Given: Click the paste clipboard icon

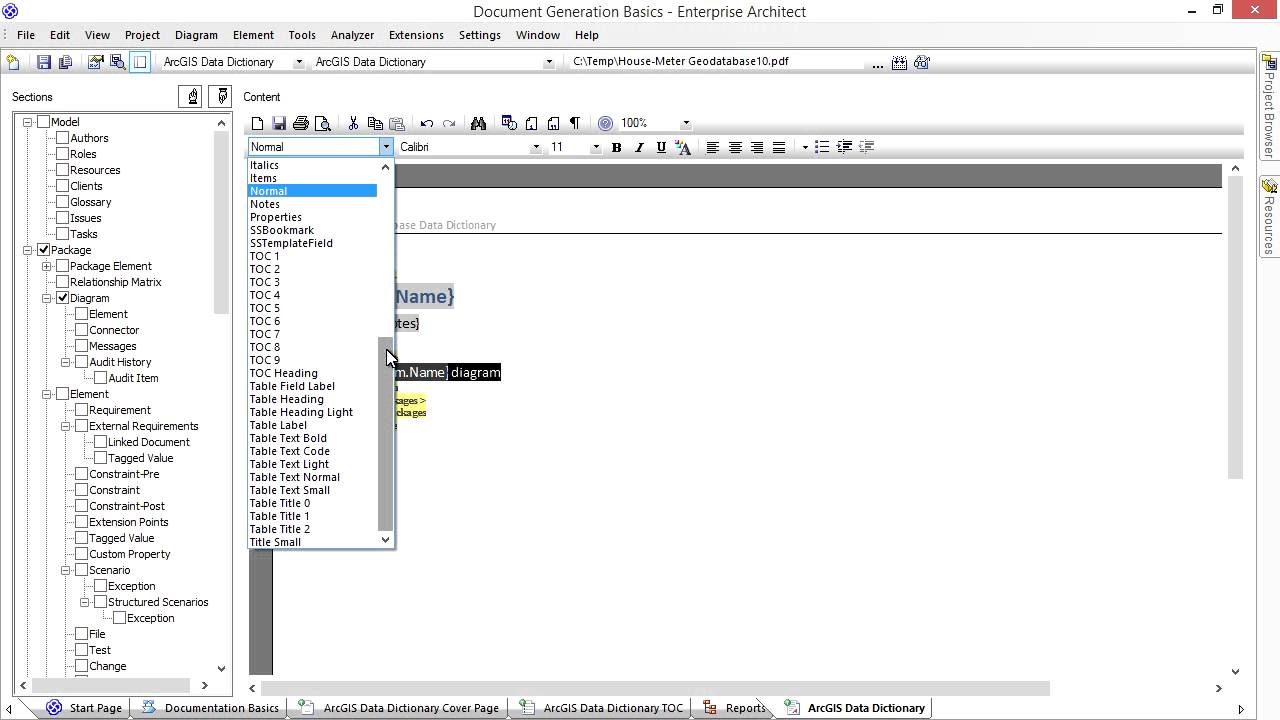Looking at the screenshot, I should click(397, 123).
